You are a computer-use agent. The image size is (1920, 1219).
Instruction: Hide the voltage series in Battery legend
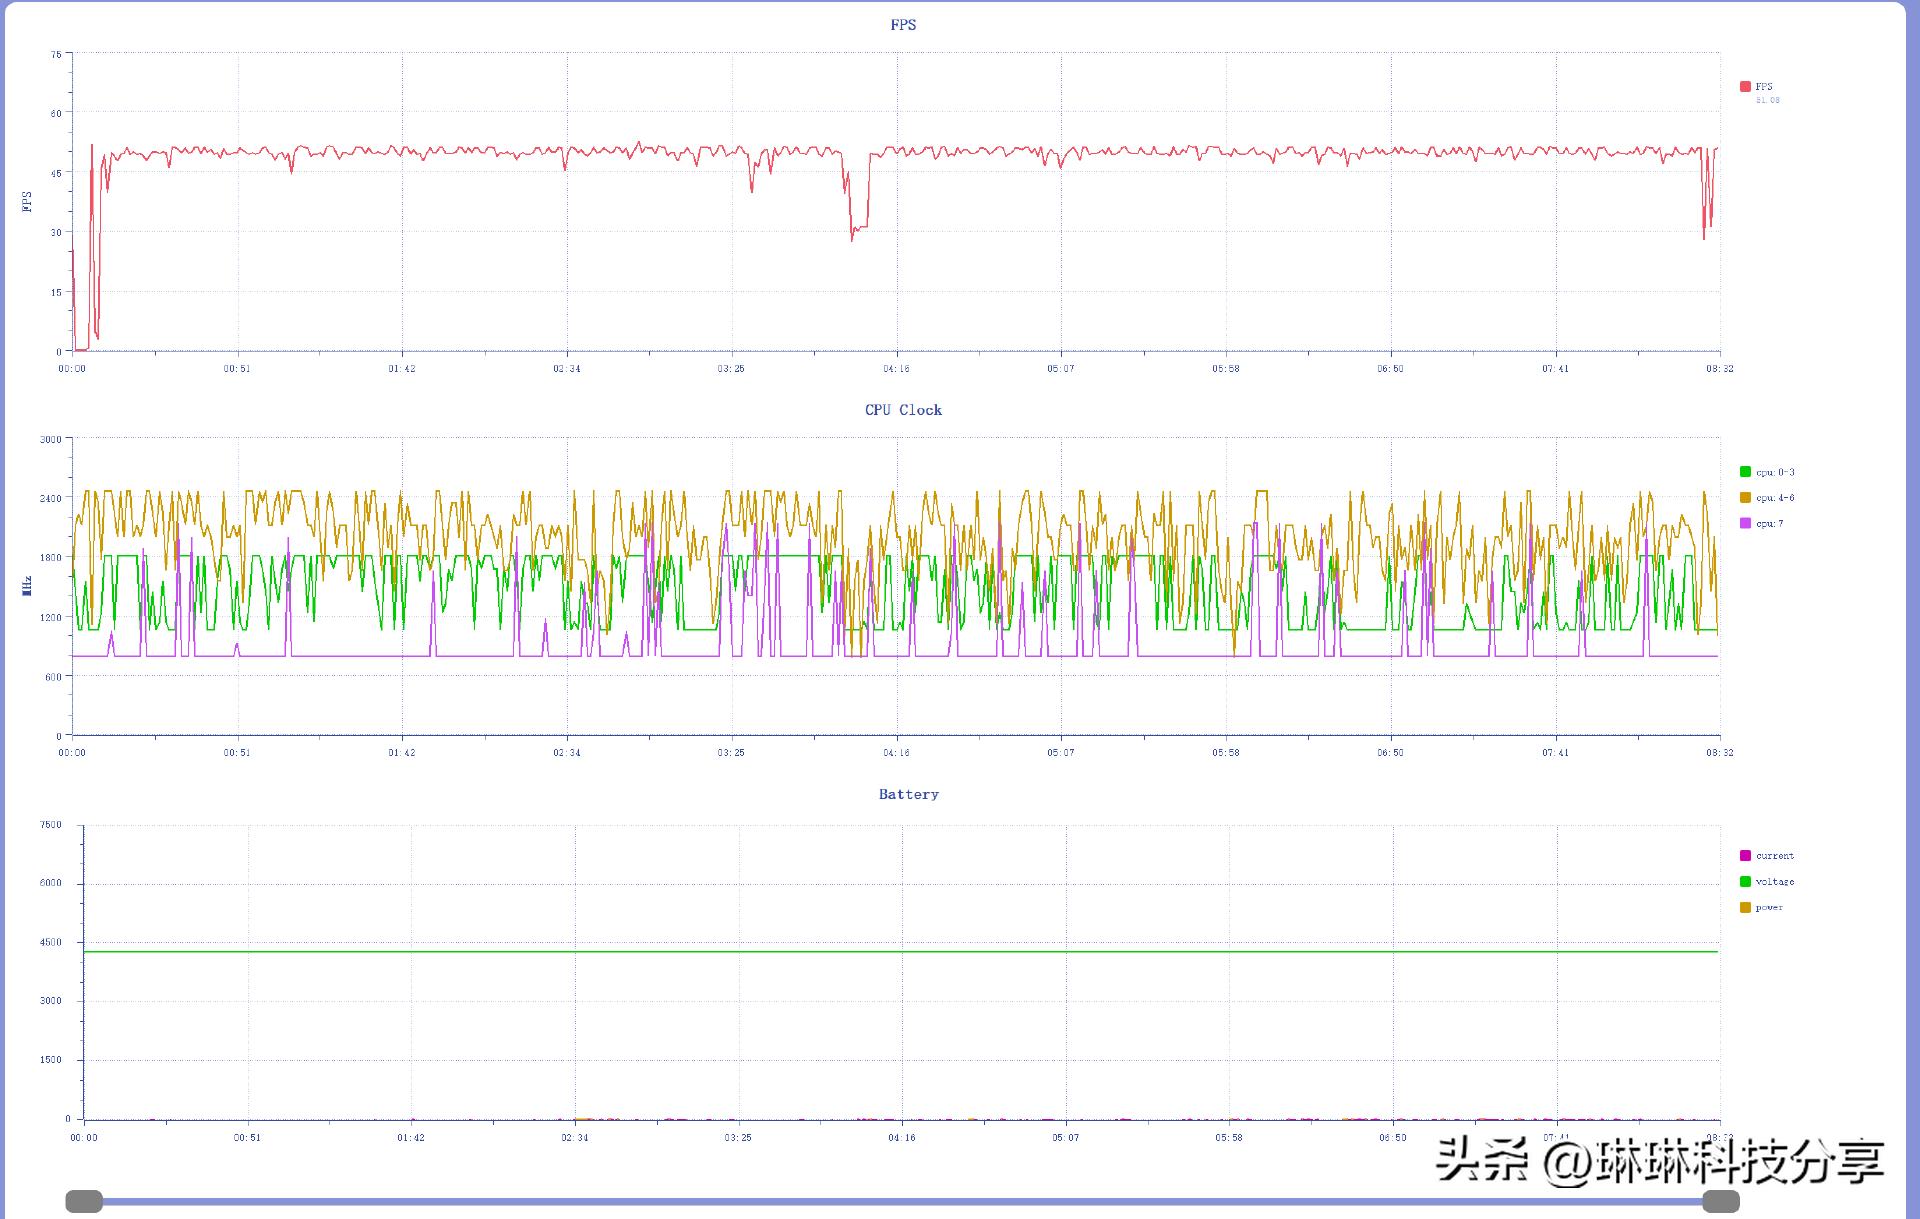tap(1745, 882)
